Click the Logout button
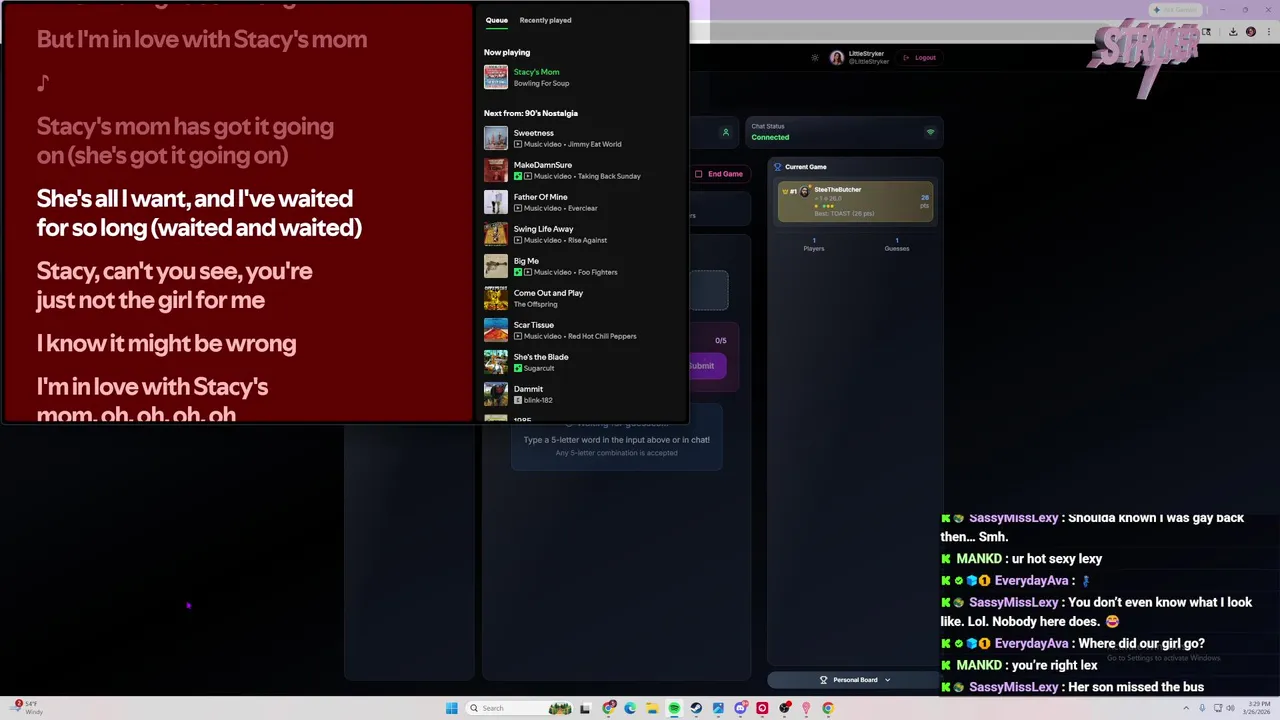Viewport: 1280px width, 720px height. pyautogui.click(x=920, y=58)
